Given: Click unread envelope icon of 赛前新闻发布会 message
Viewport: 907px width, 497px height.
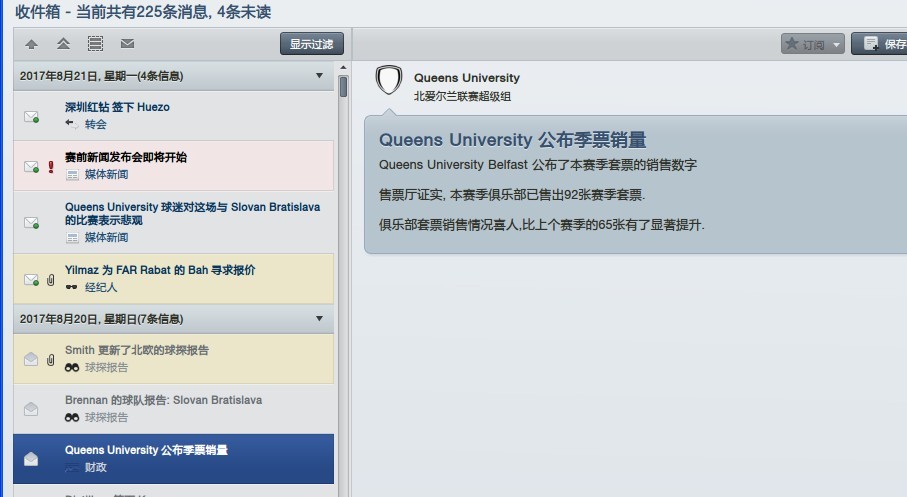Looking at the screenshot, I should (x=31, y=167).
